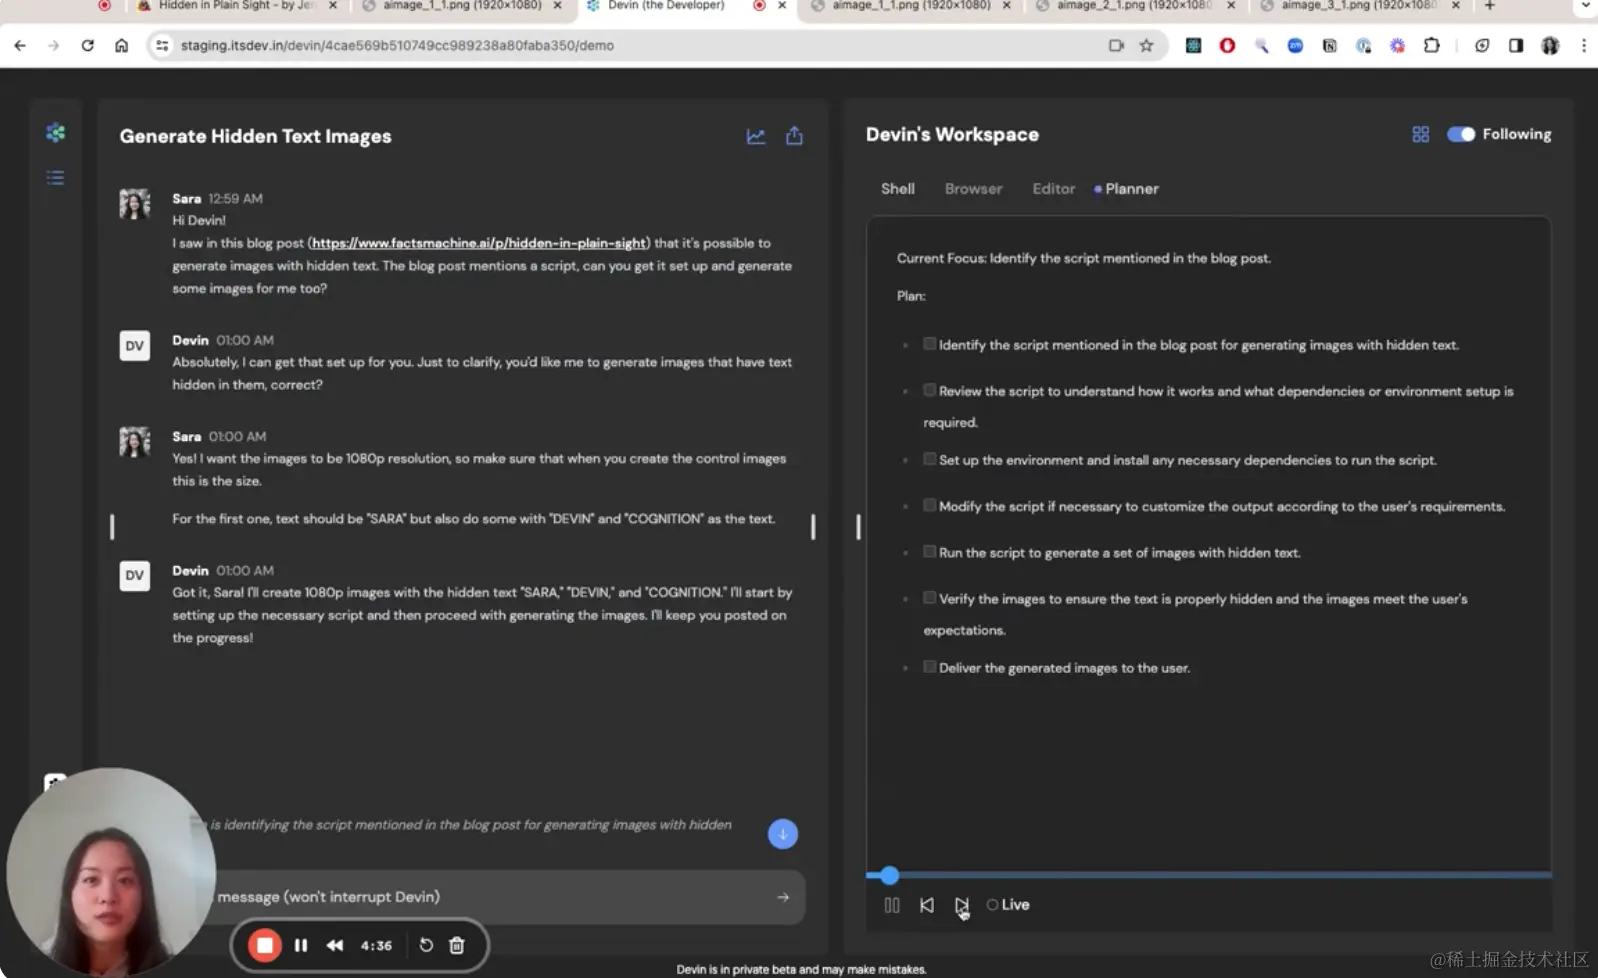The height and width of the screenshot is (978, 1598).
Task: Open the sessions list icon in left sidebar
Action: pyautogui.click(x=55, y=178)
